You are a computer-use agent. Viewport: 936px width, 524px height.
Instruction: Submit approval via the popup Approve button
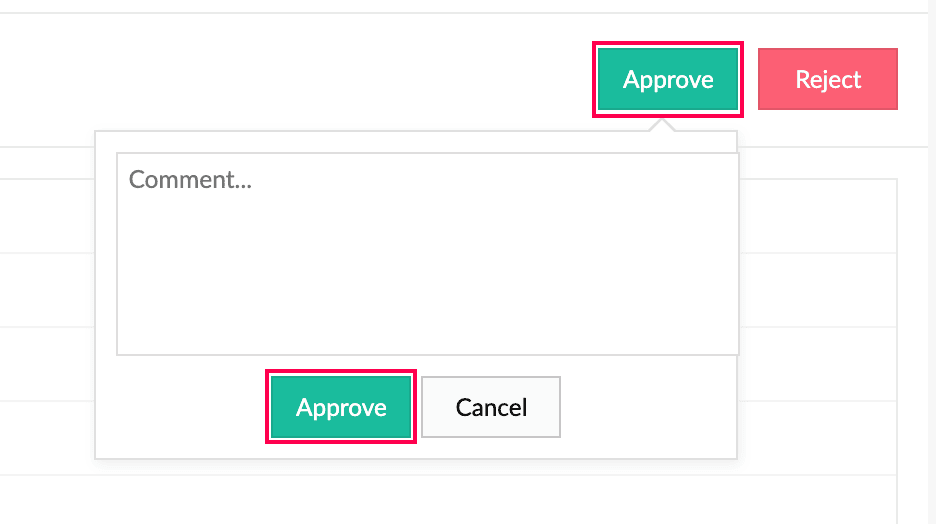pos(341,407)
